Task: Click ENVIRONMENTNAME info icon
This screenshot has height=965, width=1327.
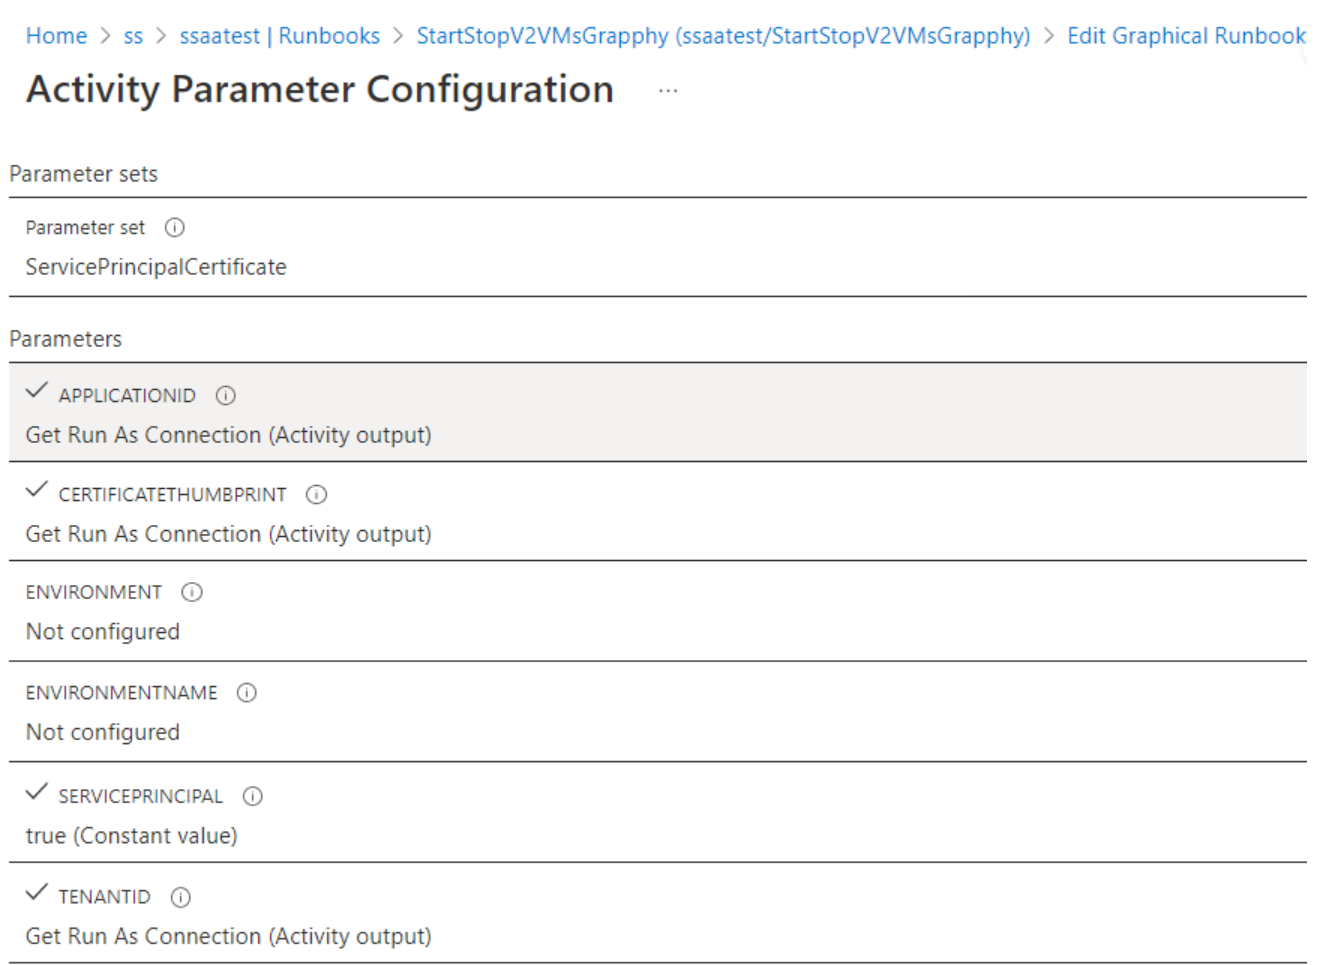Action: click(x=247, y=693)
